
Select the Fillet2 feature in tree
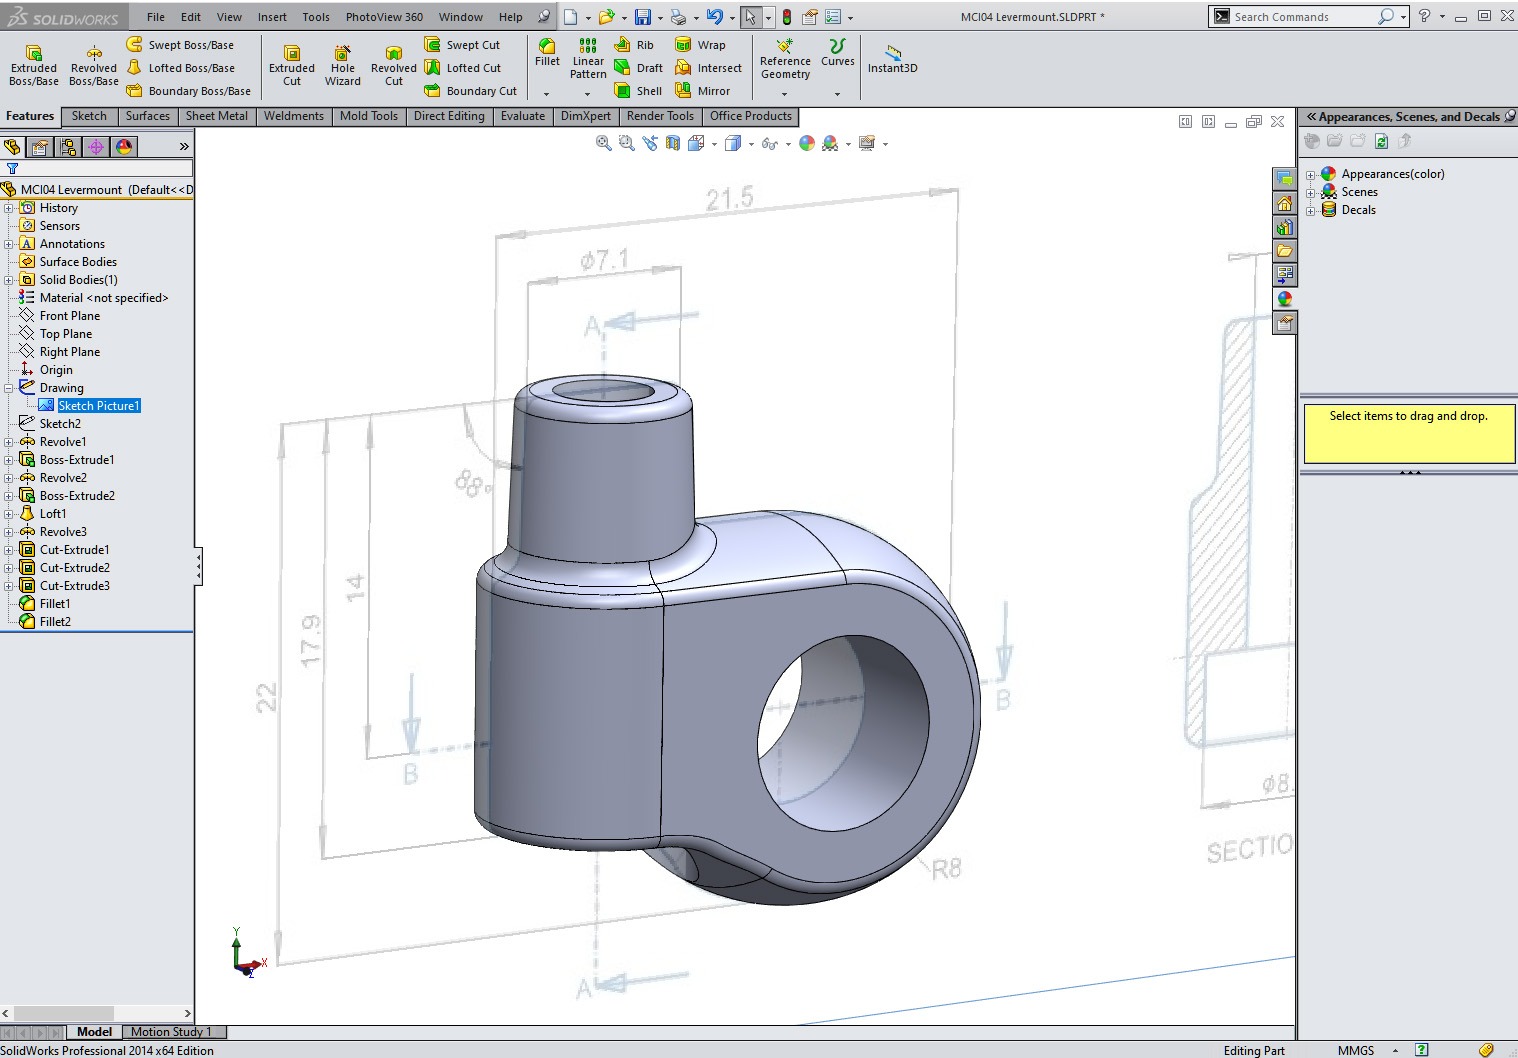(x=55, y=622)
